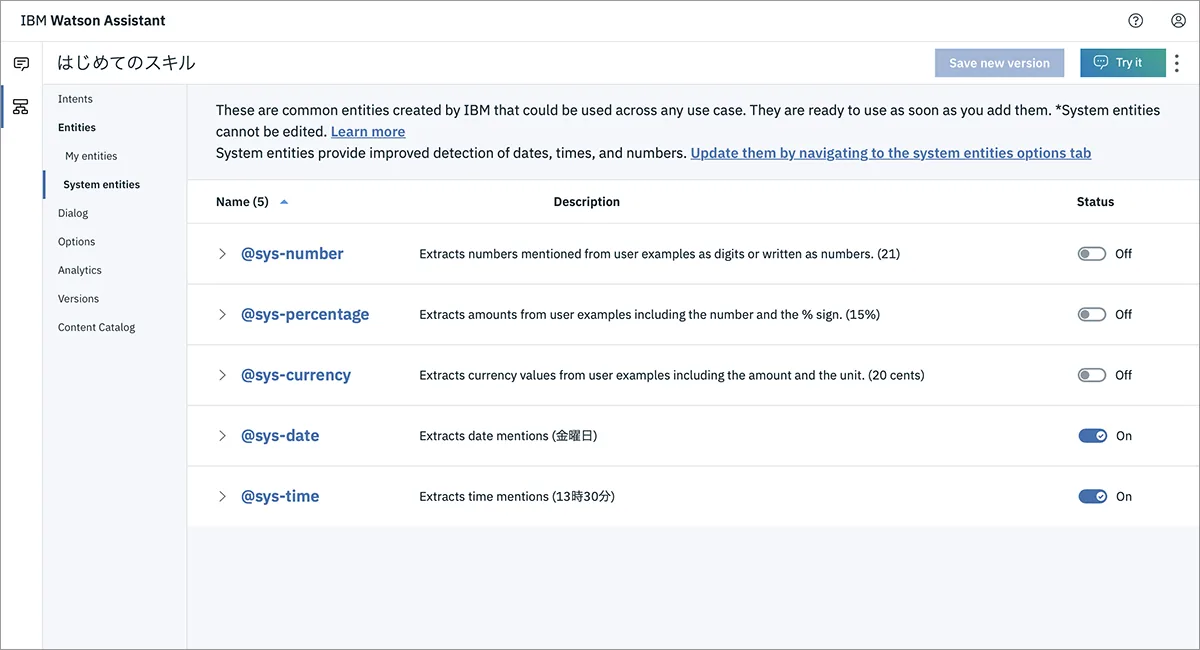Viewport: 1200px width, 650px height.
Task: Click the Save new version button
Action: (x=999, y=63)
